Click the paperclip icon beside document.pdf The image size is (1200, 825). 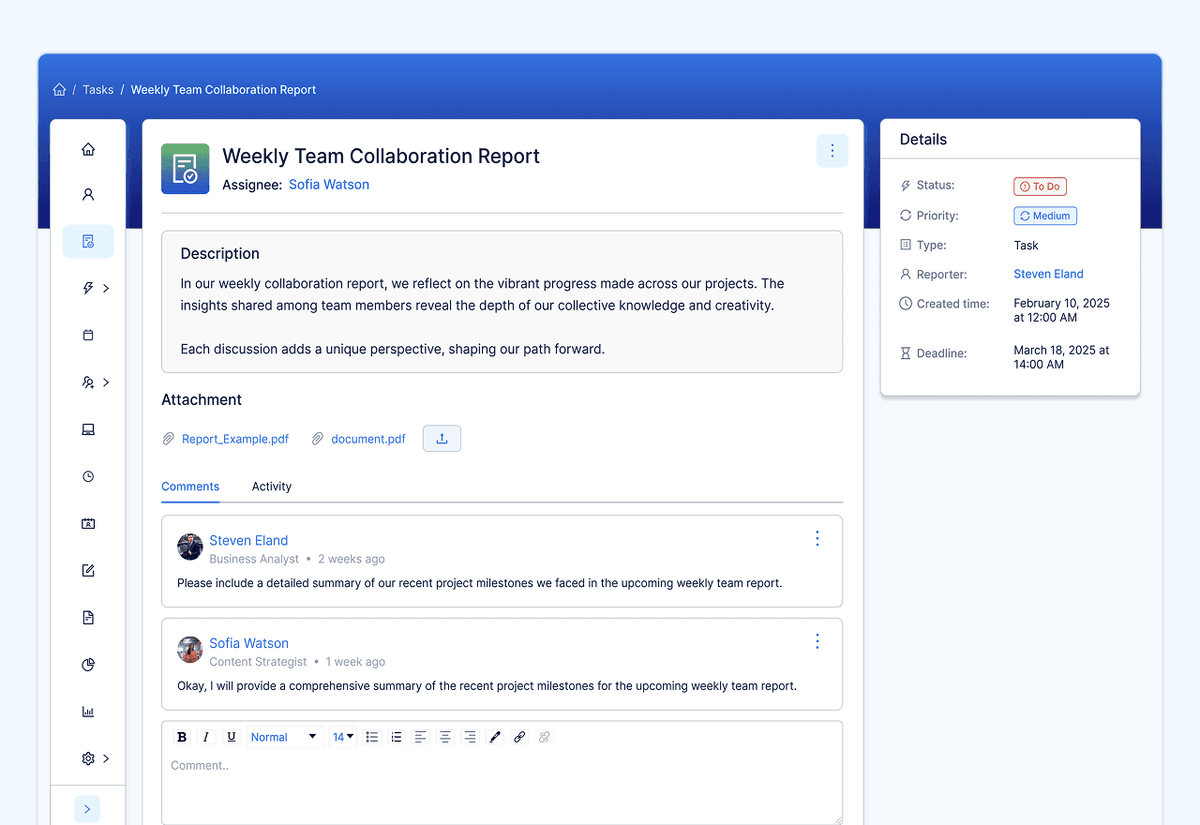click(x=318, y=439)
